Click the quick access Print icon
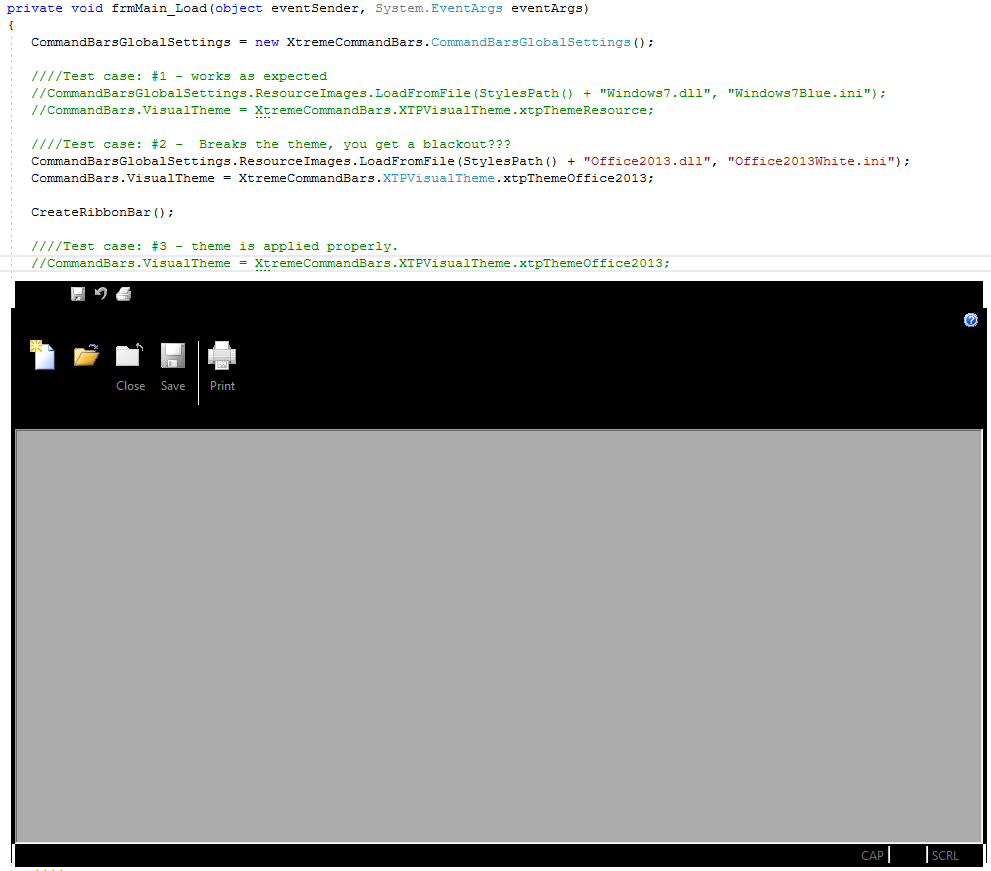 coord(124,294)
